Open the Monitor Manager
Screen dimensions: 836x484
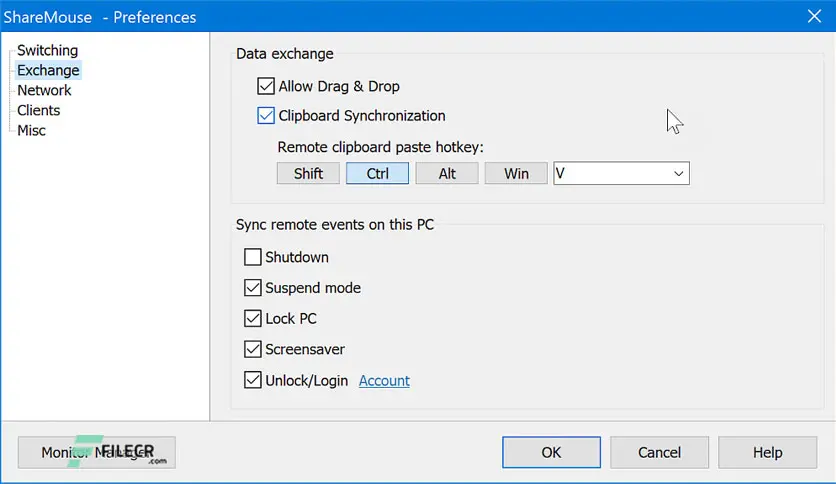pyautogui.click(x=97, y=453)
